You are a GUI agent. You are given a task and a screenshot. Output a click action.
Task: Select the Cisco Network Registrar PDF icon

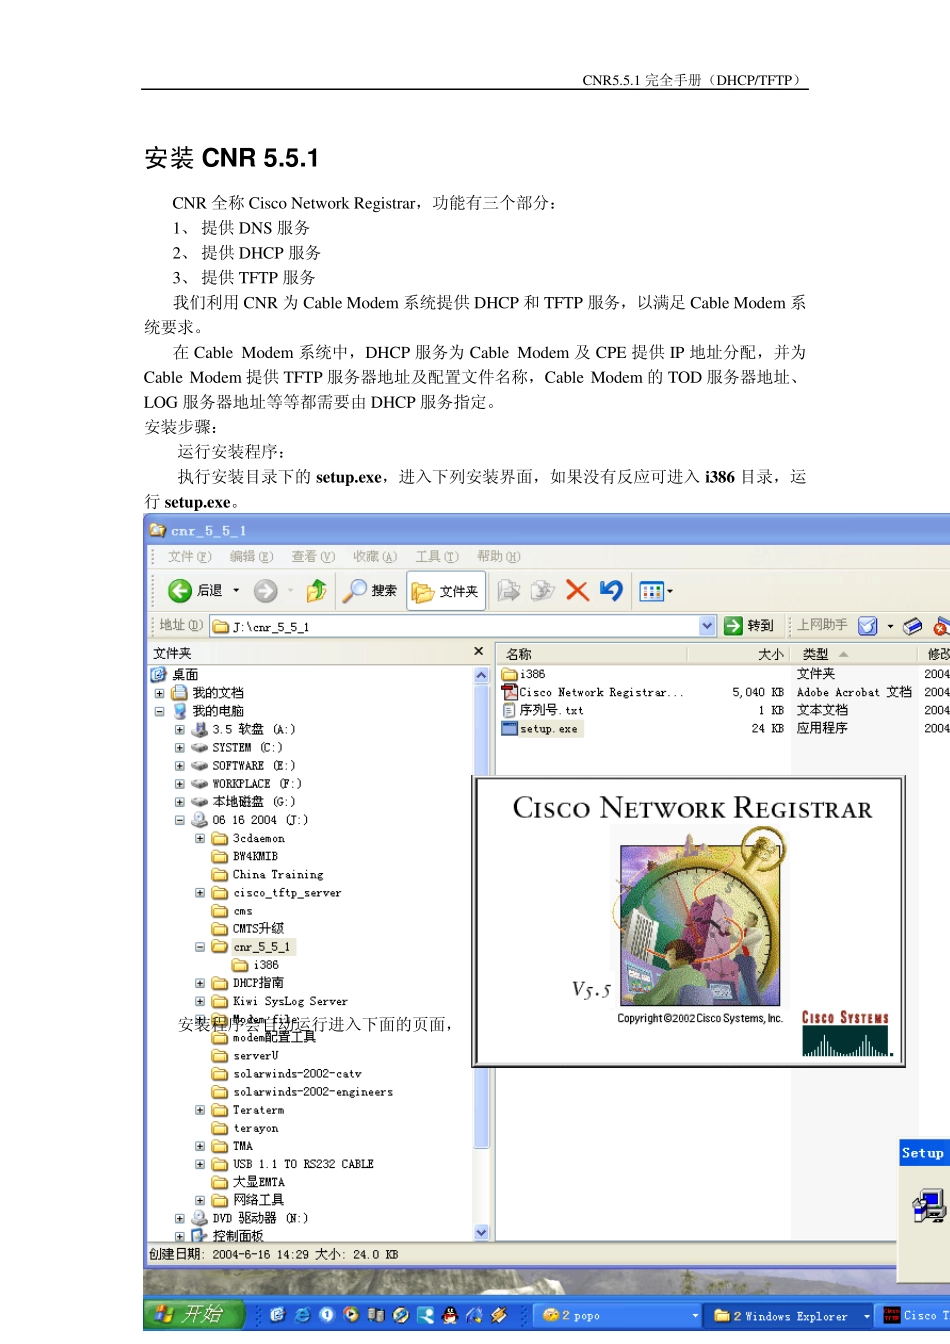(510, 692)
